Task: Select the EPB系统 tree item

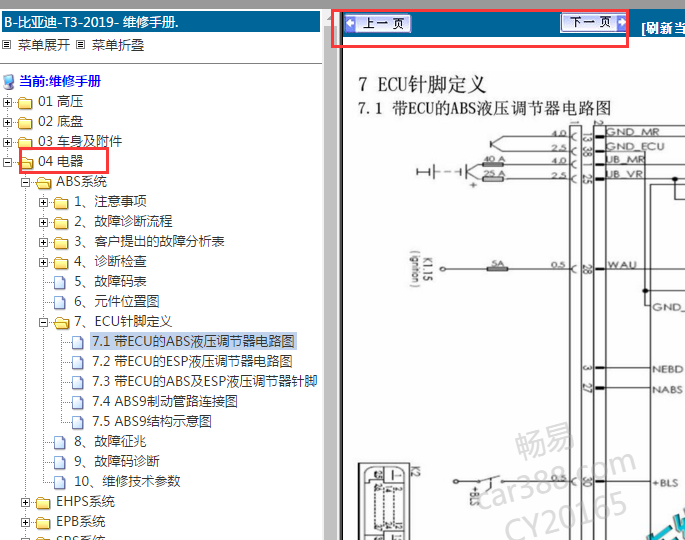Action: pos(81,521)
